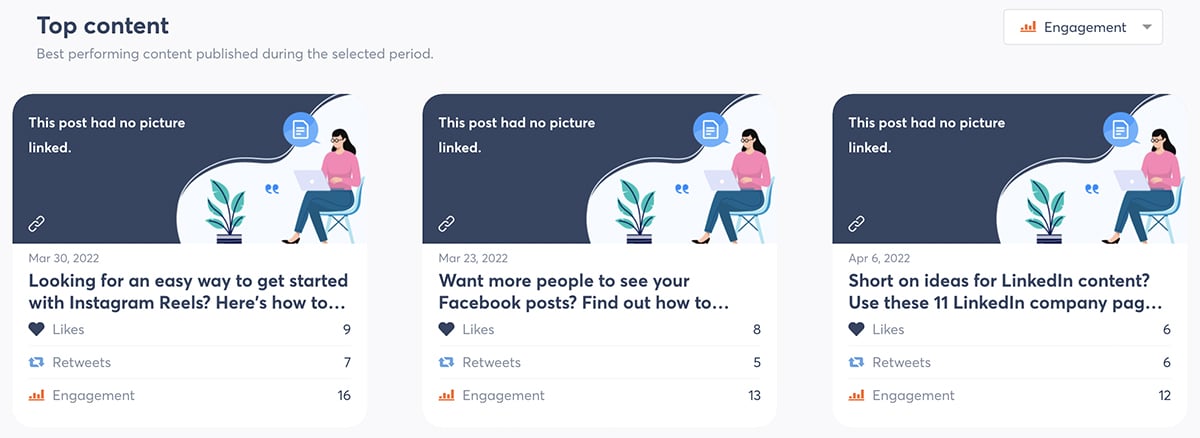Viewport: 1200px width, 438px height.
Task: Click the Top content heading
Action: click(103, 26)
